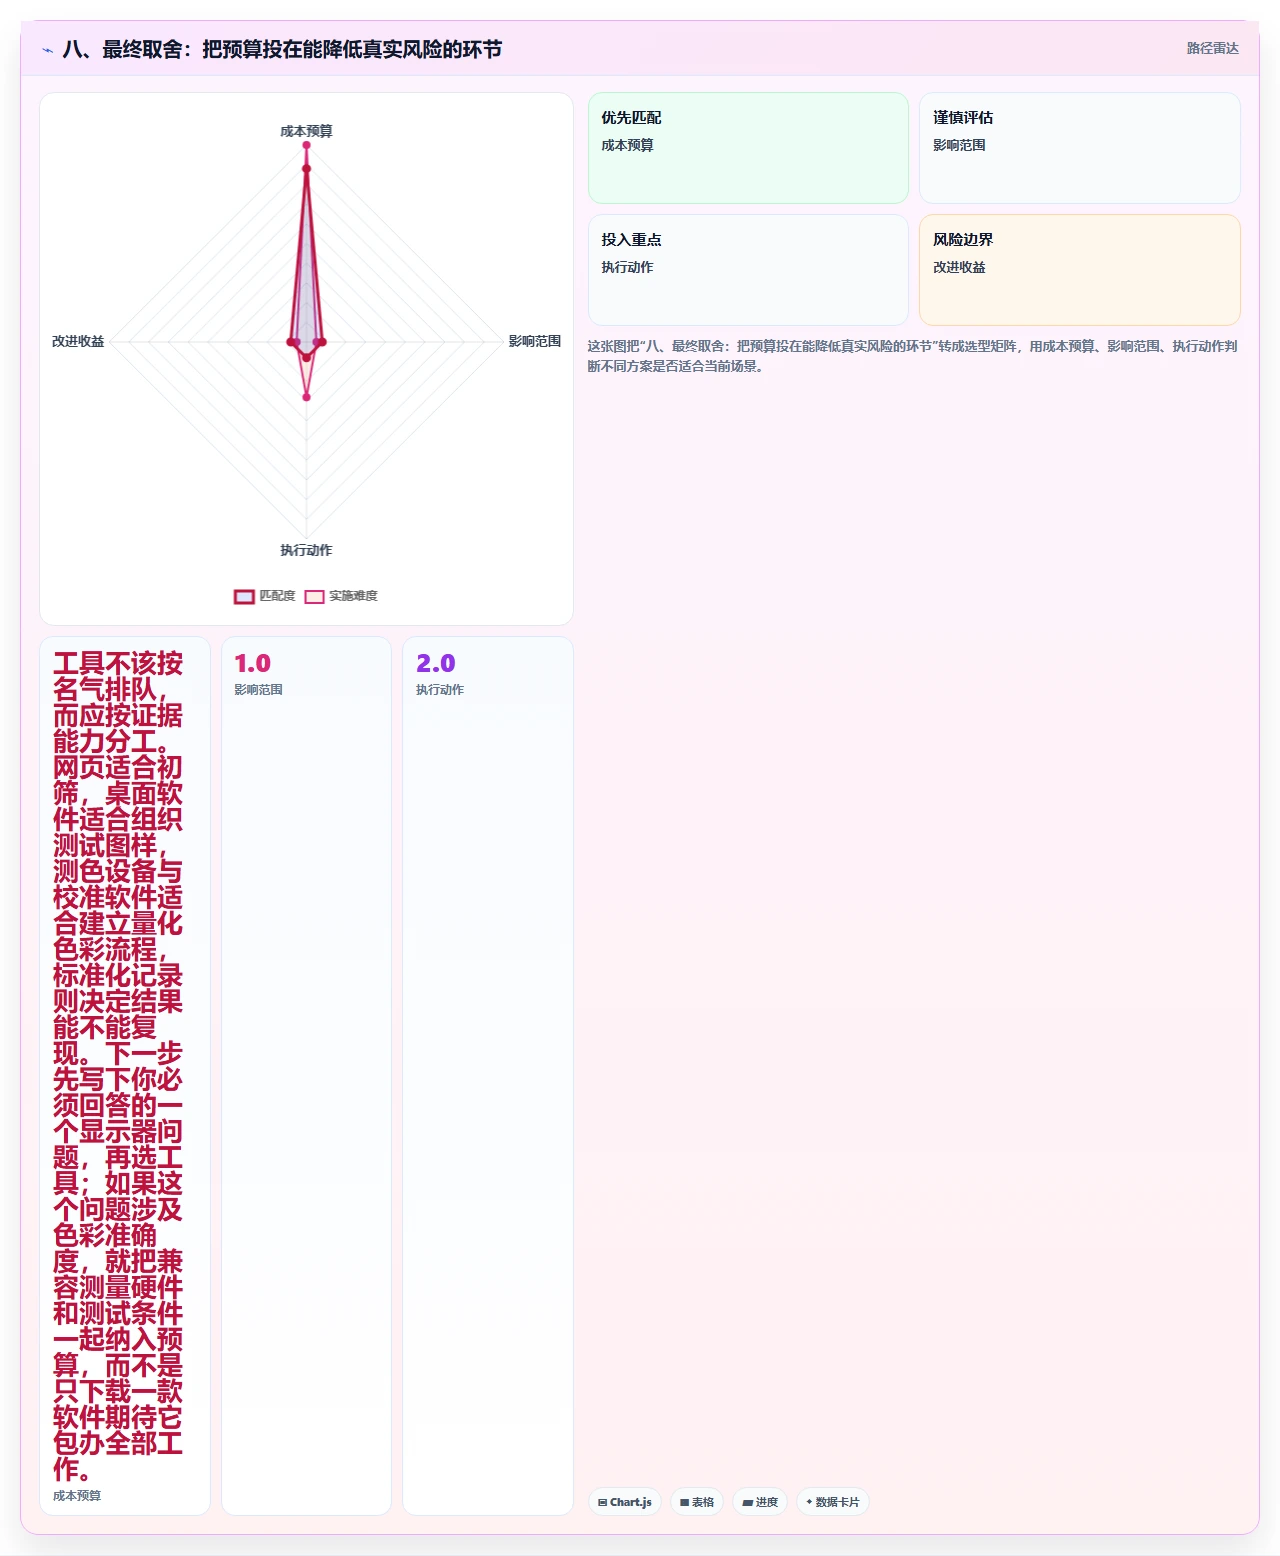Click the 成本预算 radar axis label
This screenshot has height=1556, width=1280.
click(x=306, y=131)
